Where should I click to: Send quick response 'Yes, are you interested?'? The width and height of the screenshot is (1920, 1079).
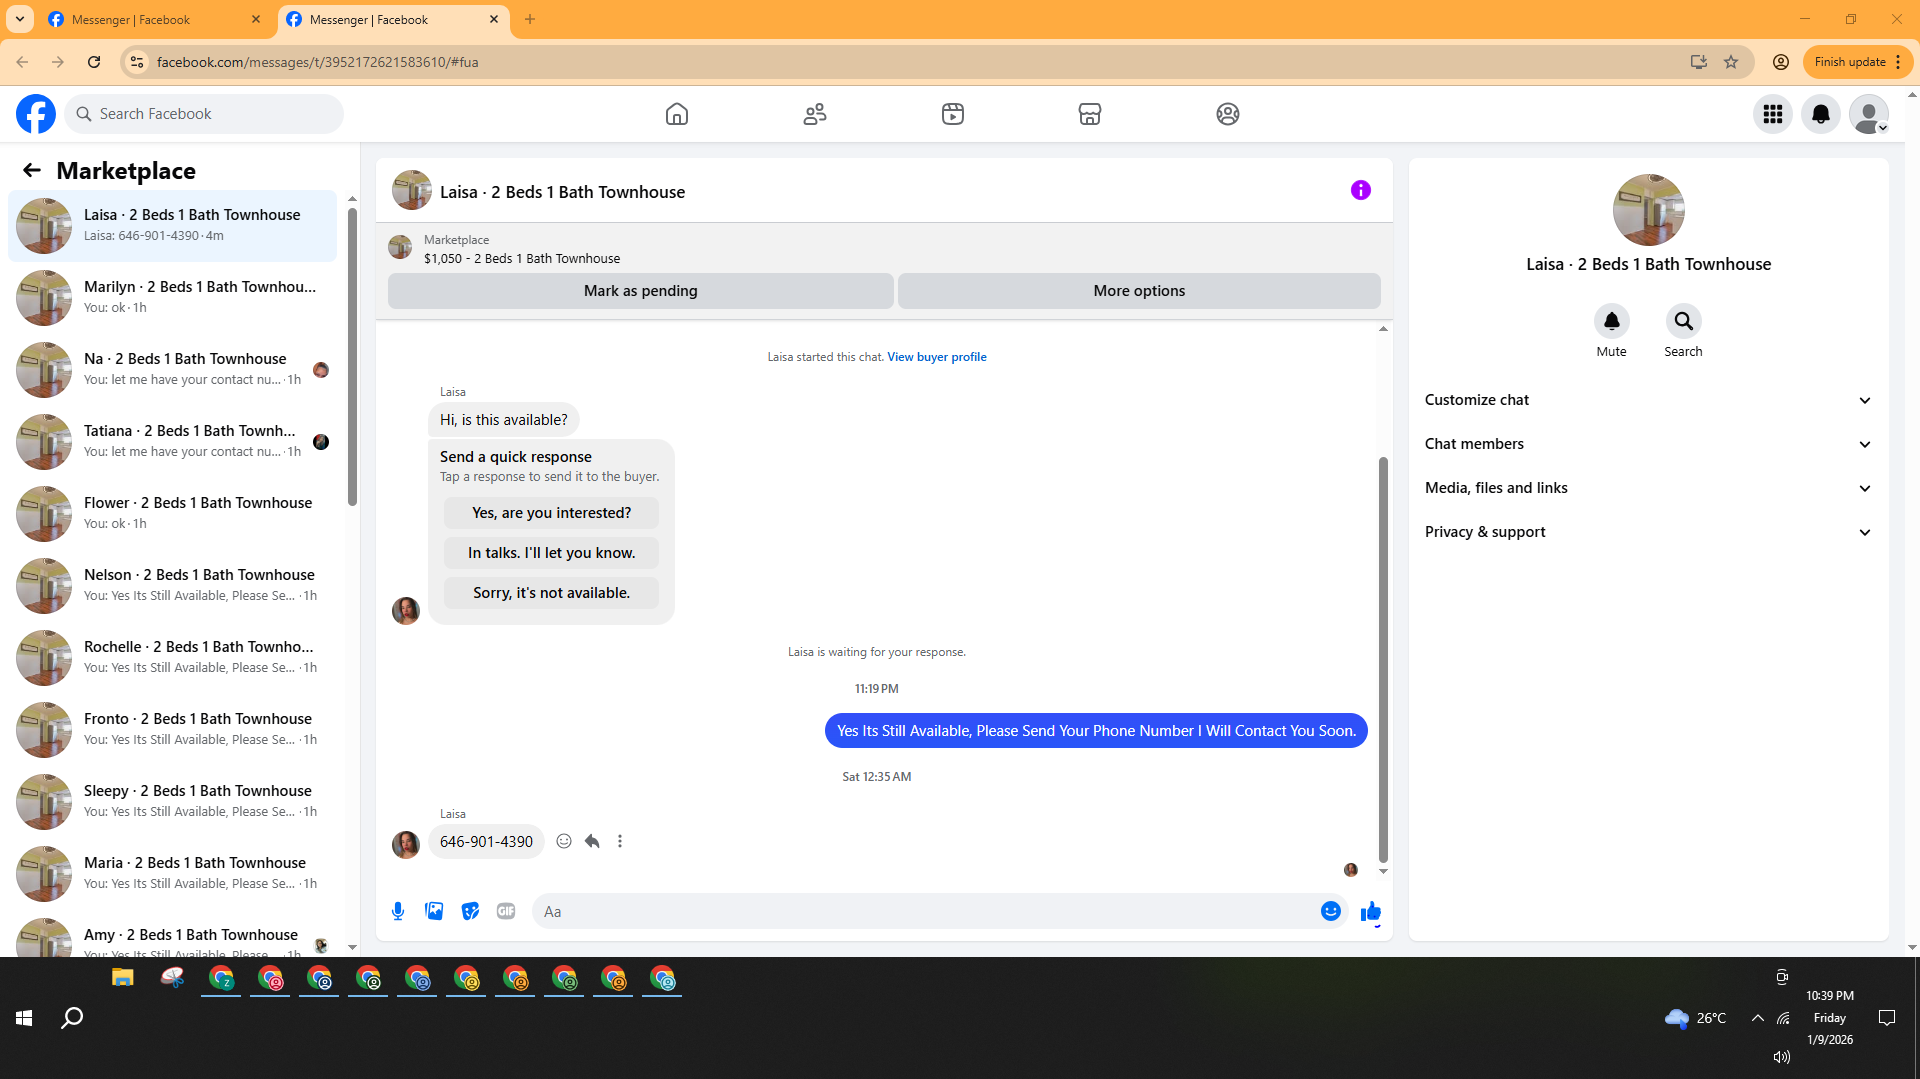click(551, 513)
